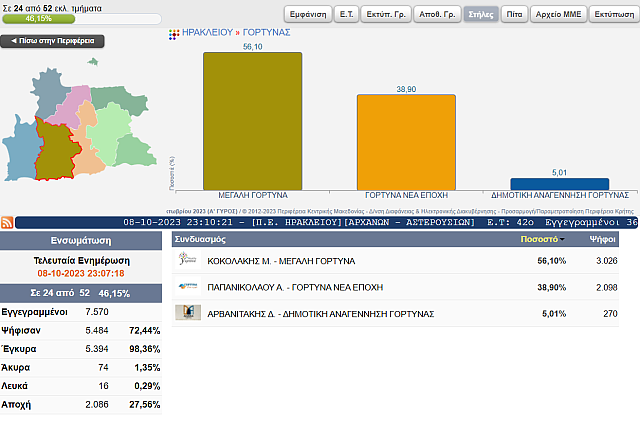Click the ΔΗΜΟΤΙΚΗ ΑΝΑΓΕΝΝΗΣΗ ΓΟΡΤΥΝΑΣ party logo
Image resolution: width=640 pixels, height=423 pixels.
187,313
